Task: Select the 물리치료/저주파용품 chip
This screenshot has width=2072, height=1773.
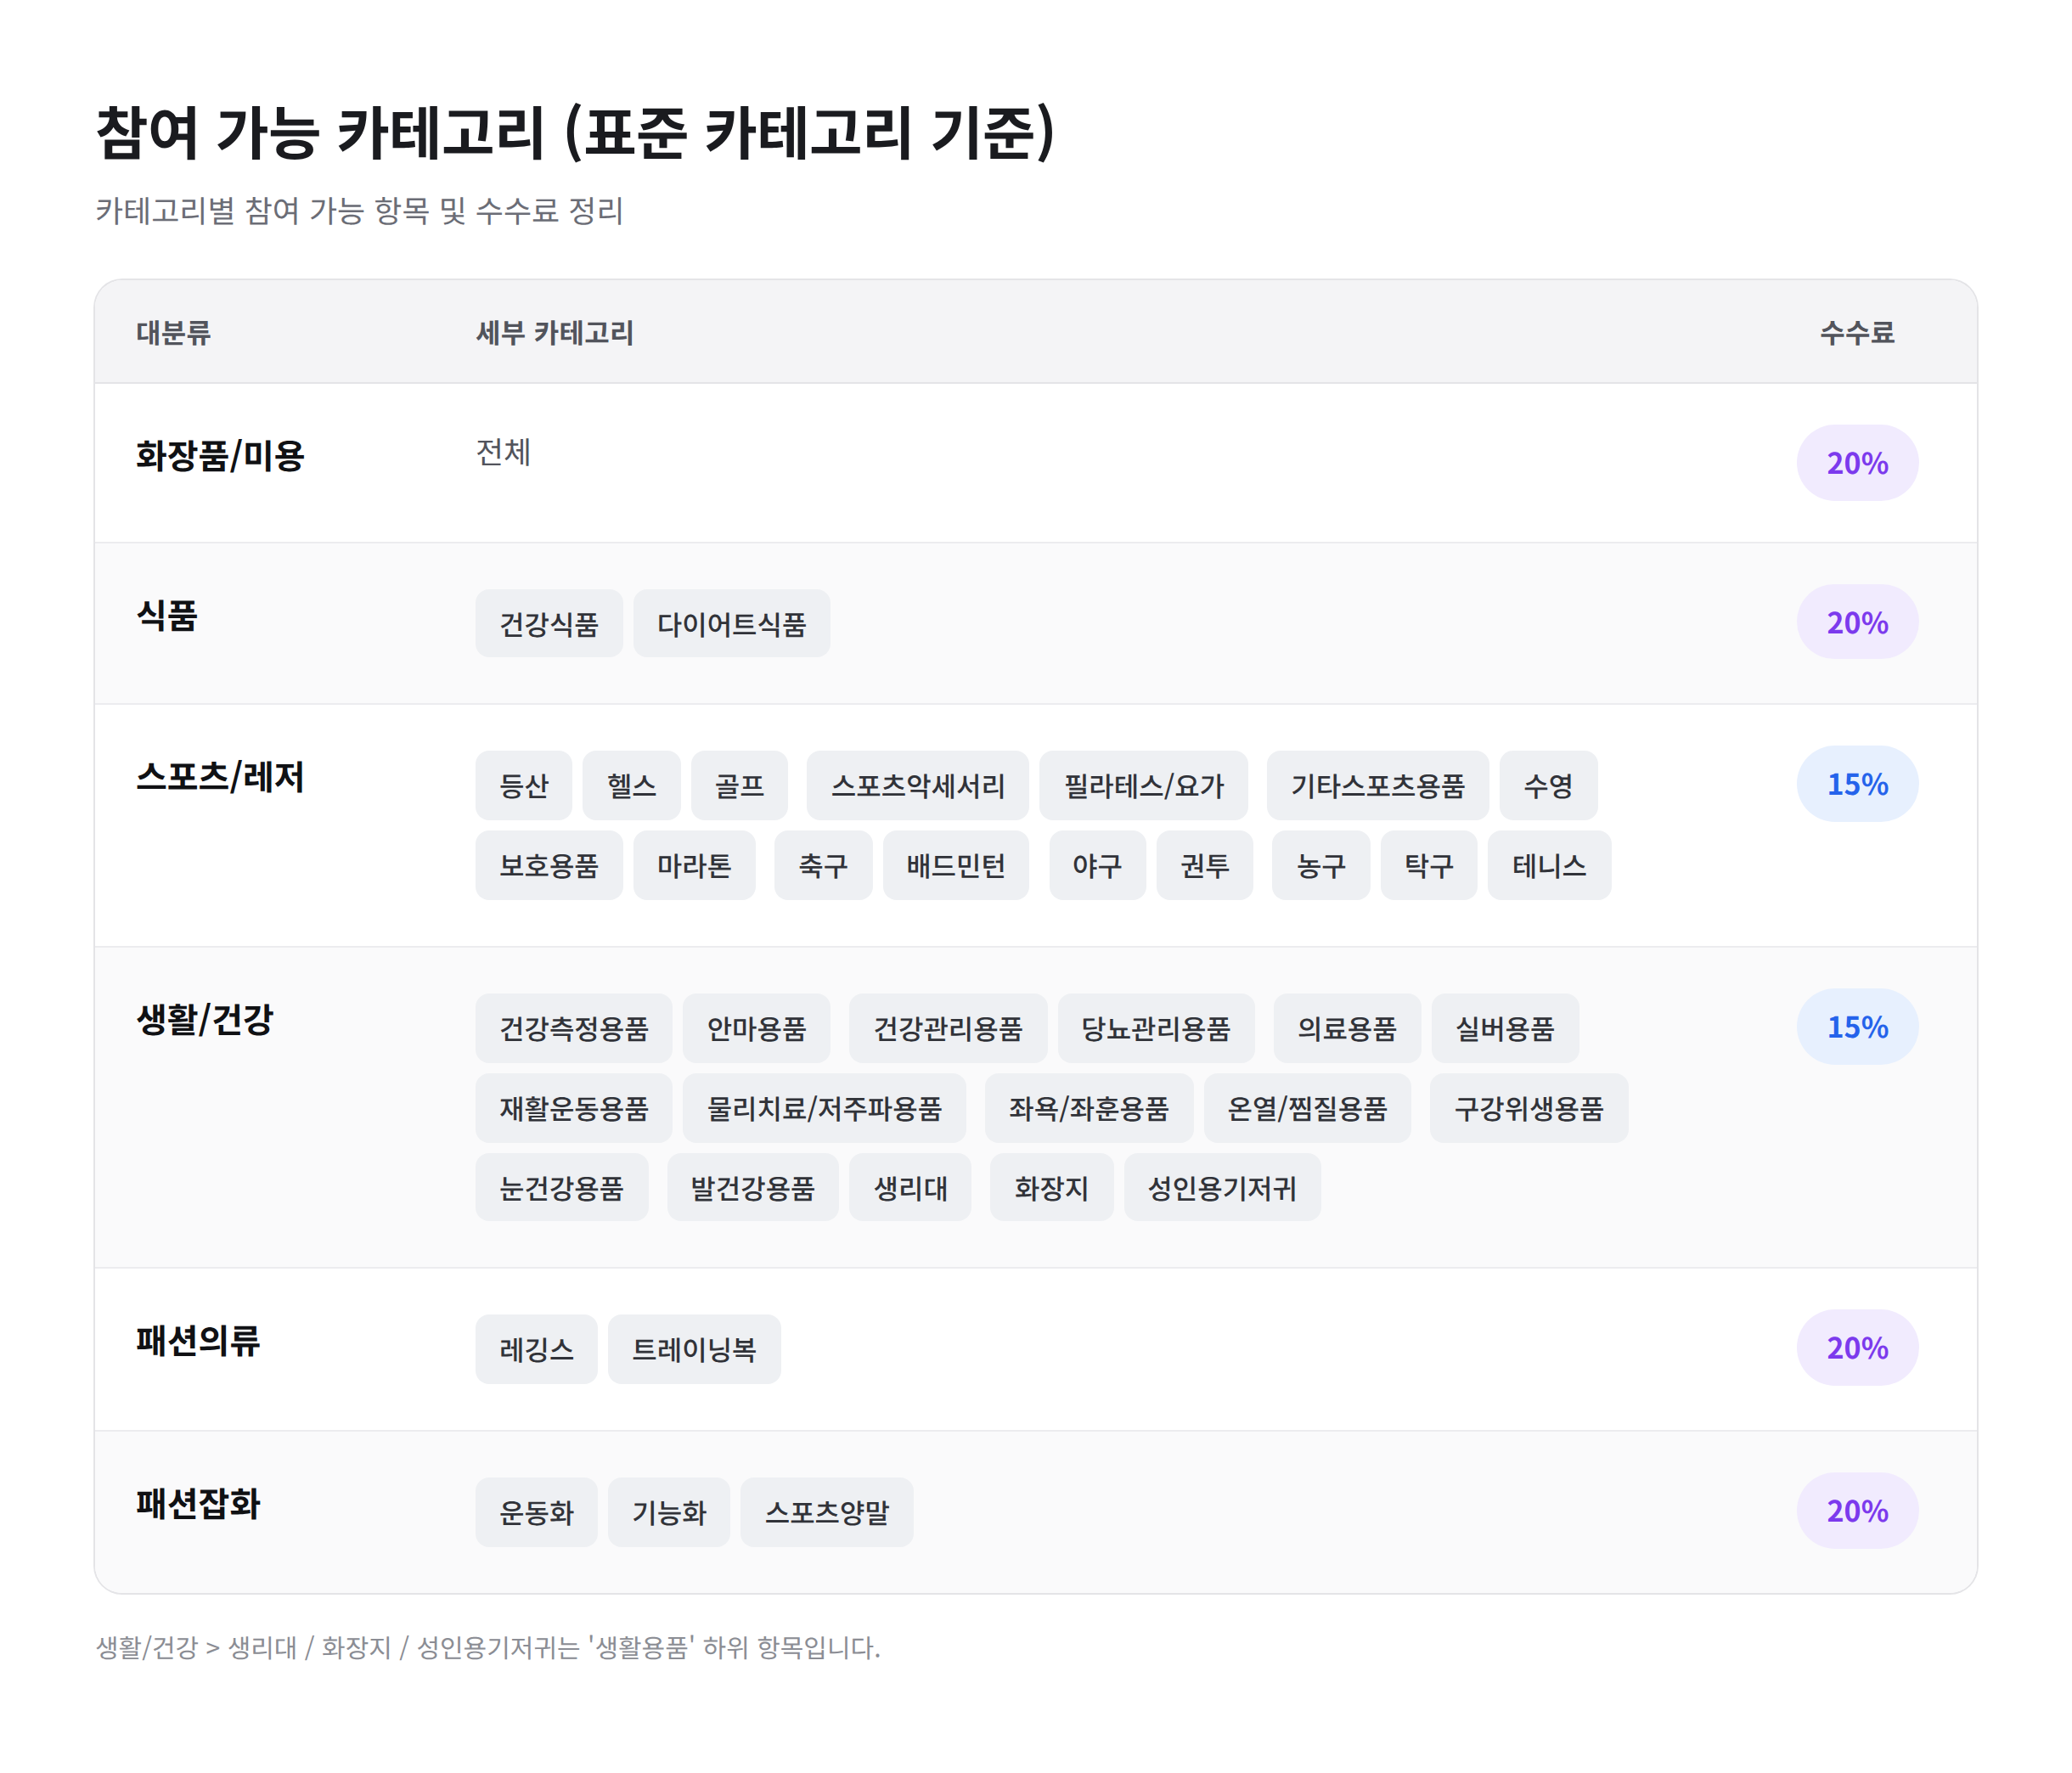Action: [824, 1109]
